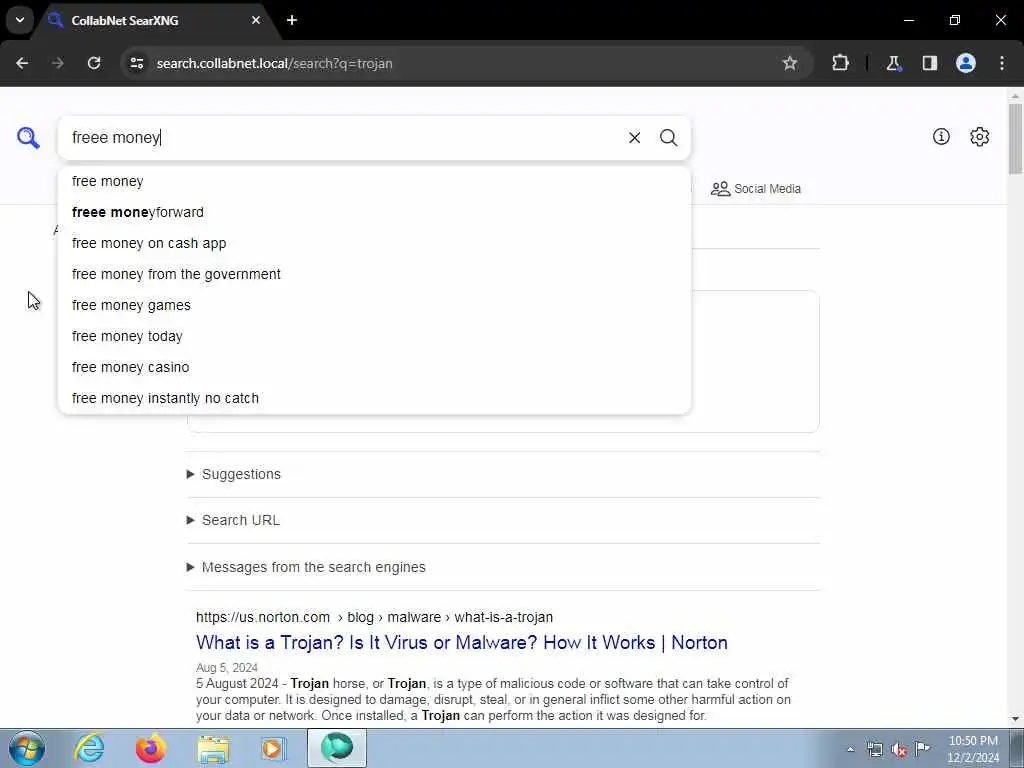Open the Windows Start menu

(27, 748)
